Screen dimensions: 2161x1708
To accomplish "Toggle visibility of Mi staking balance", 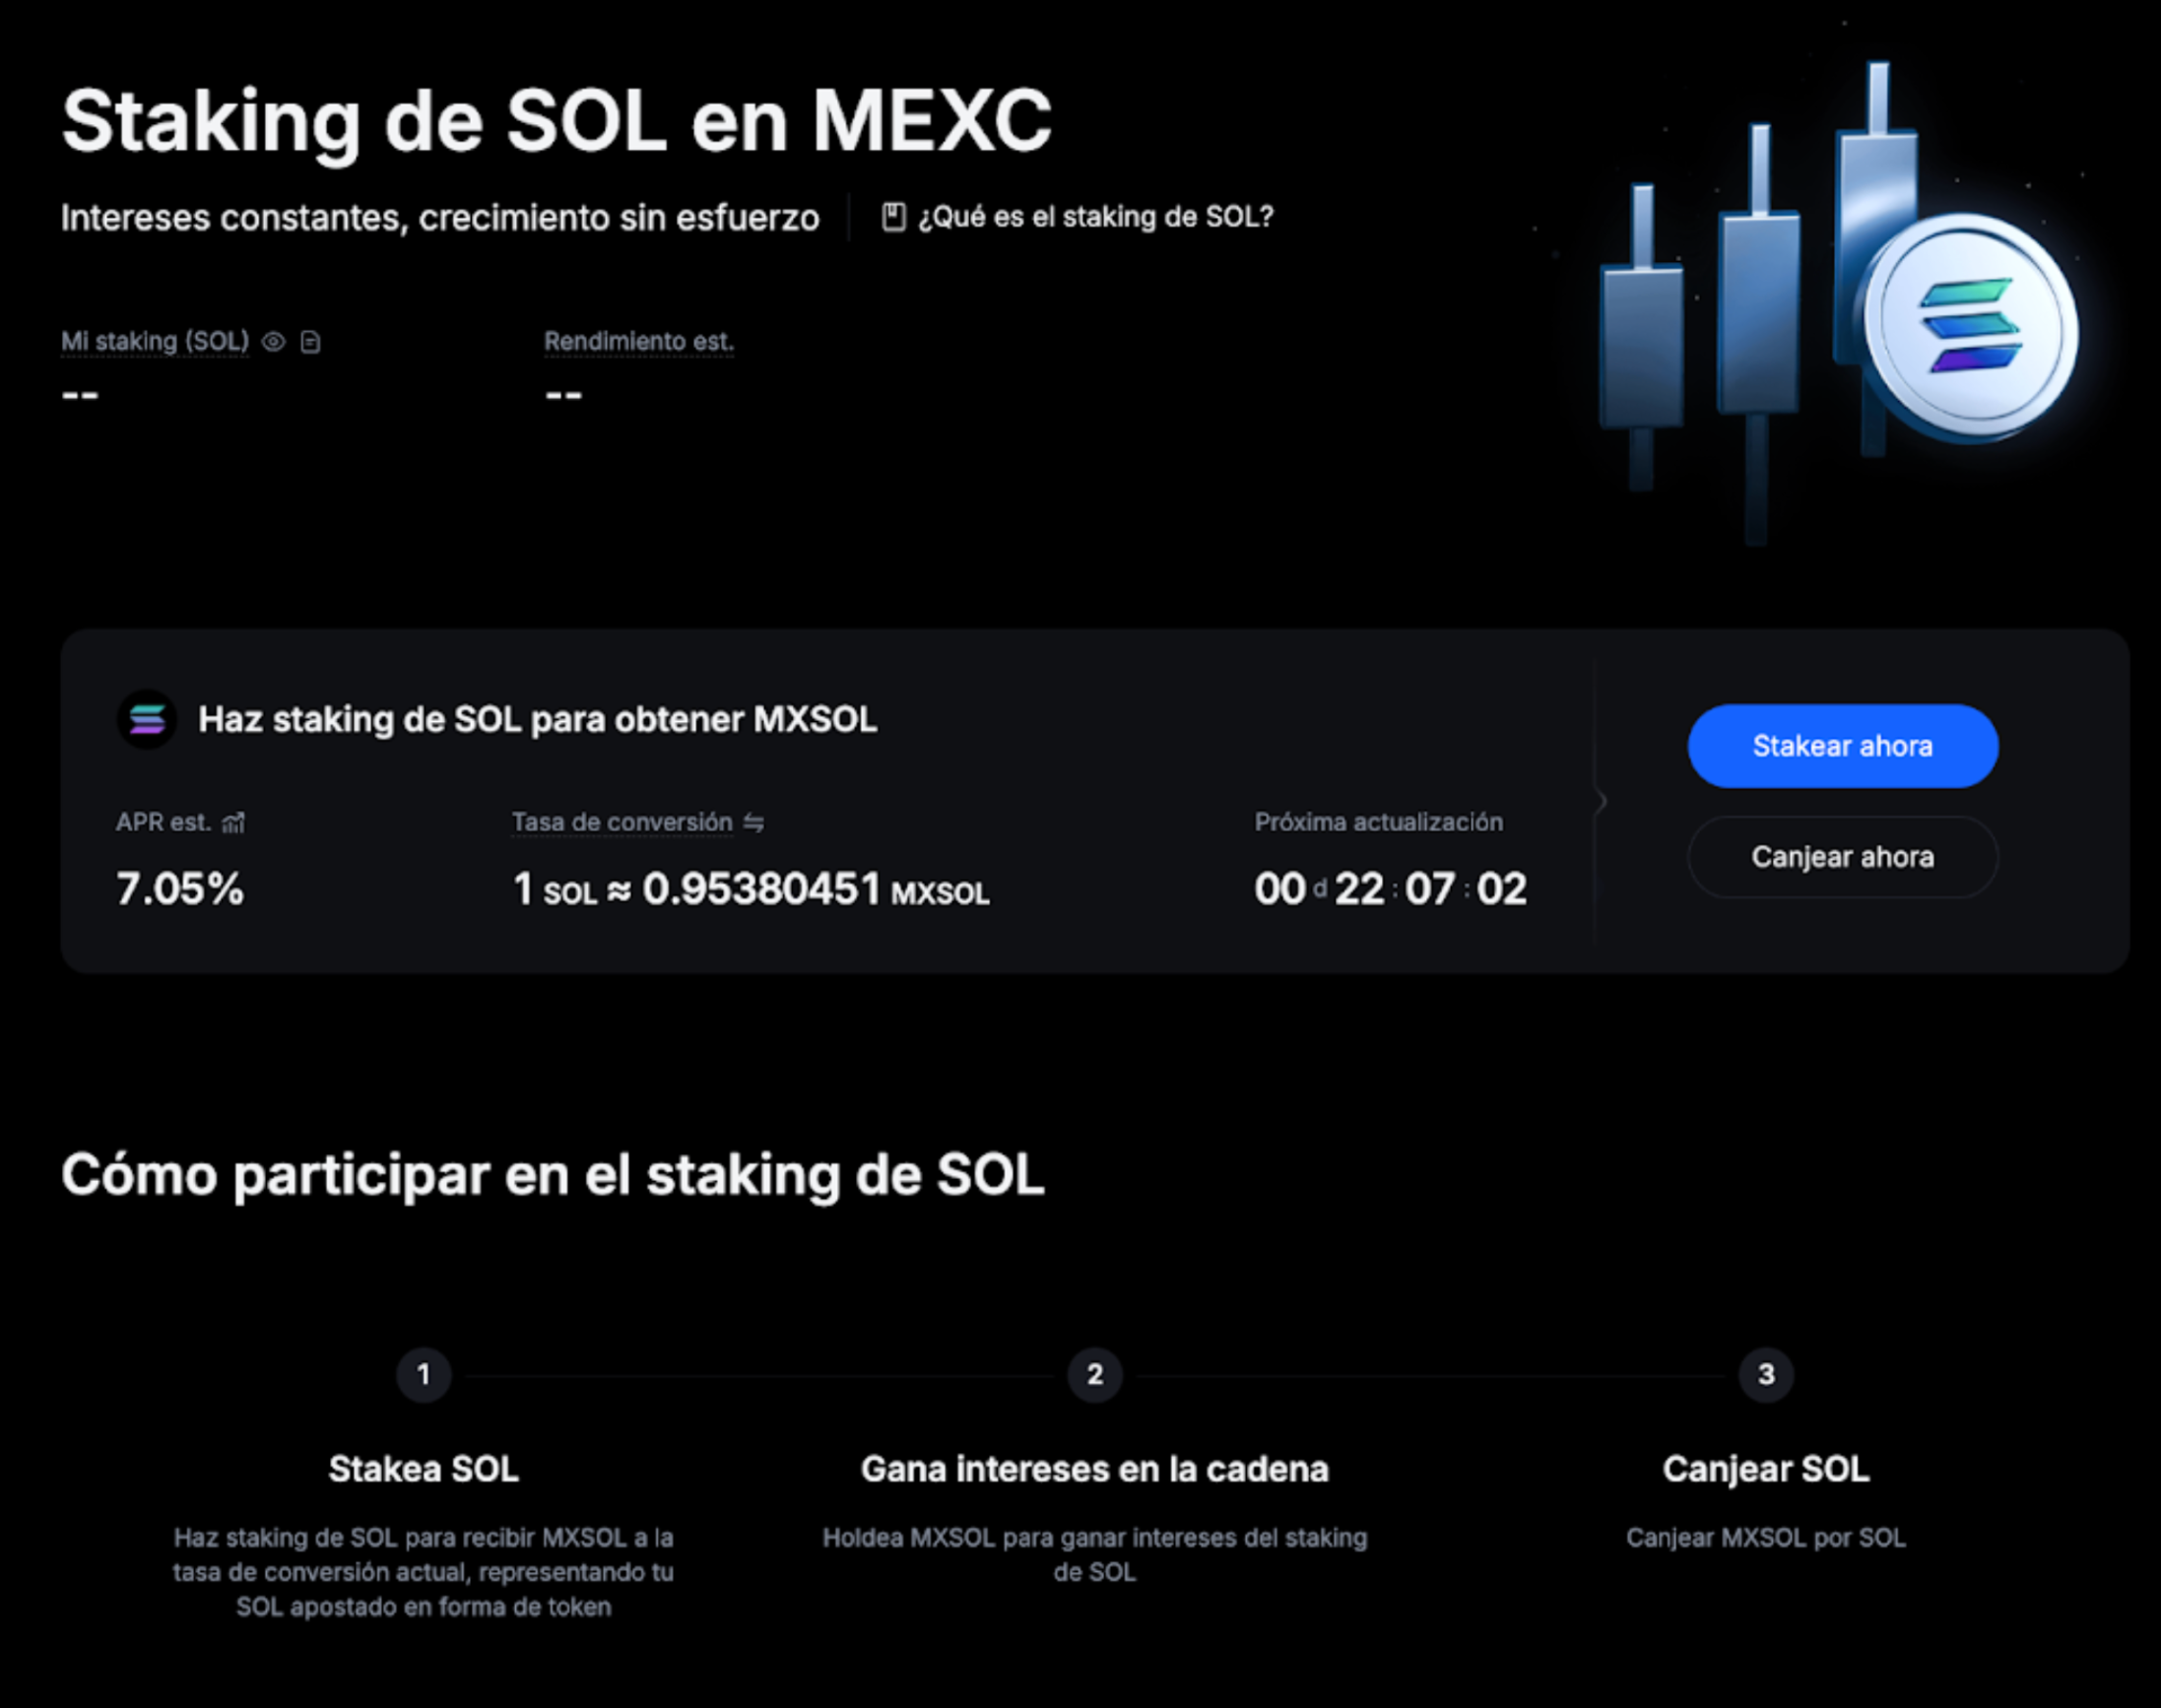I will pos(274,341).
